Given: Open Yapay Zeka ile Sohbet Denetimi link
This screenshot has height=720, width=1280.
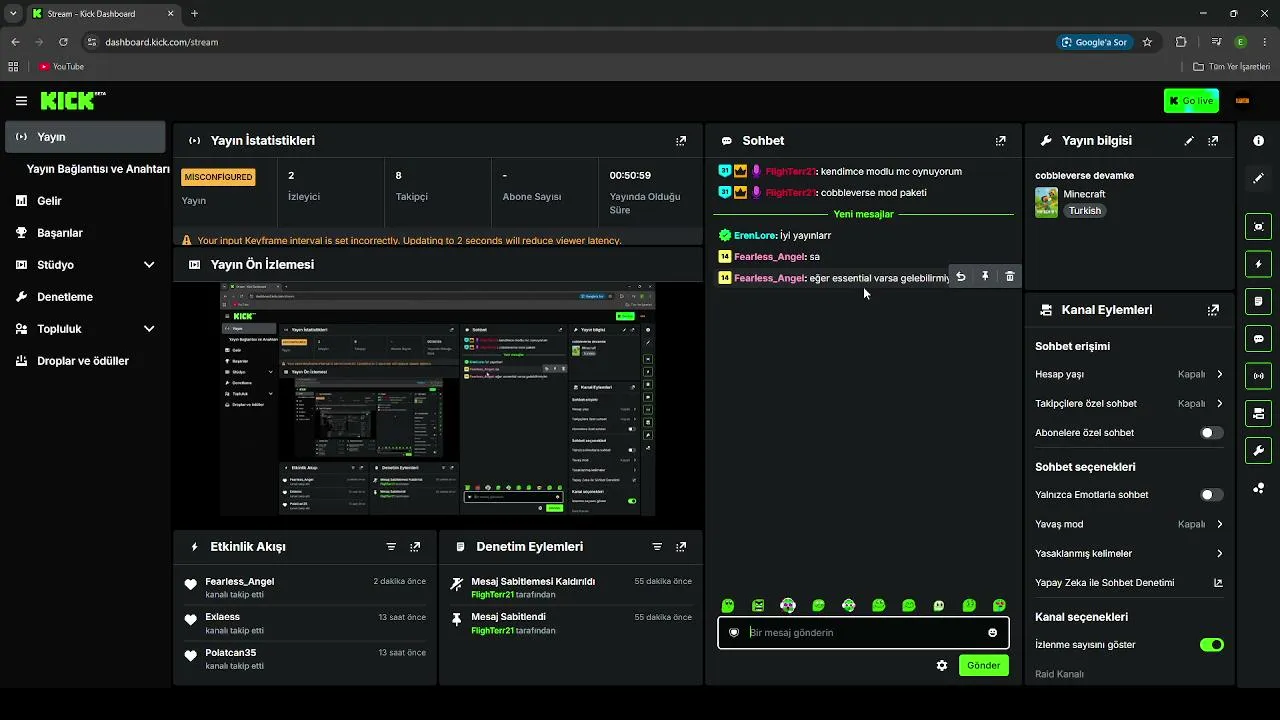Looking at the screenshot, I should 1129,583.
